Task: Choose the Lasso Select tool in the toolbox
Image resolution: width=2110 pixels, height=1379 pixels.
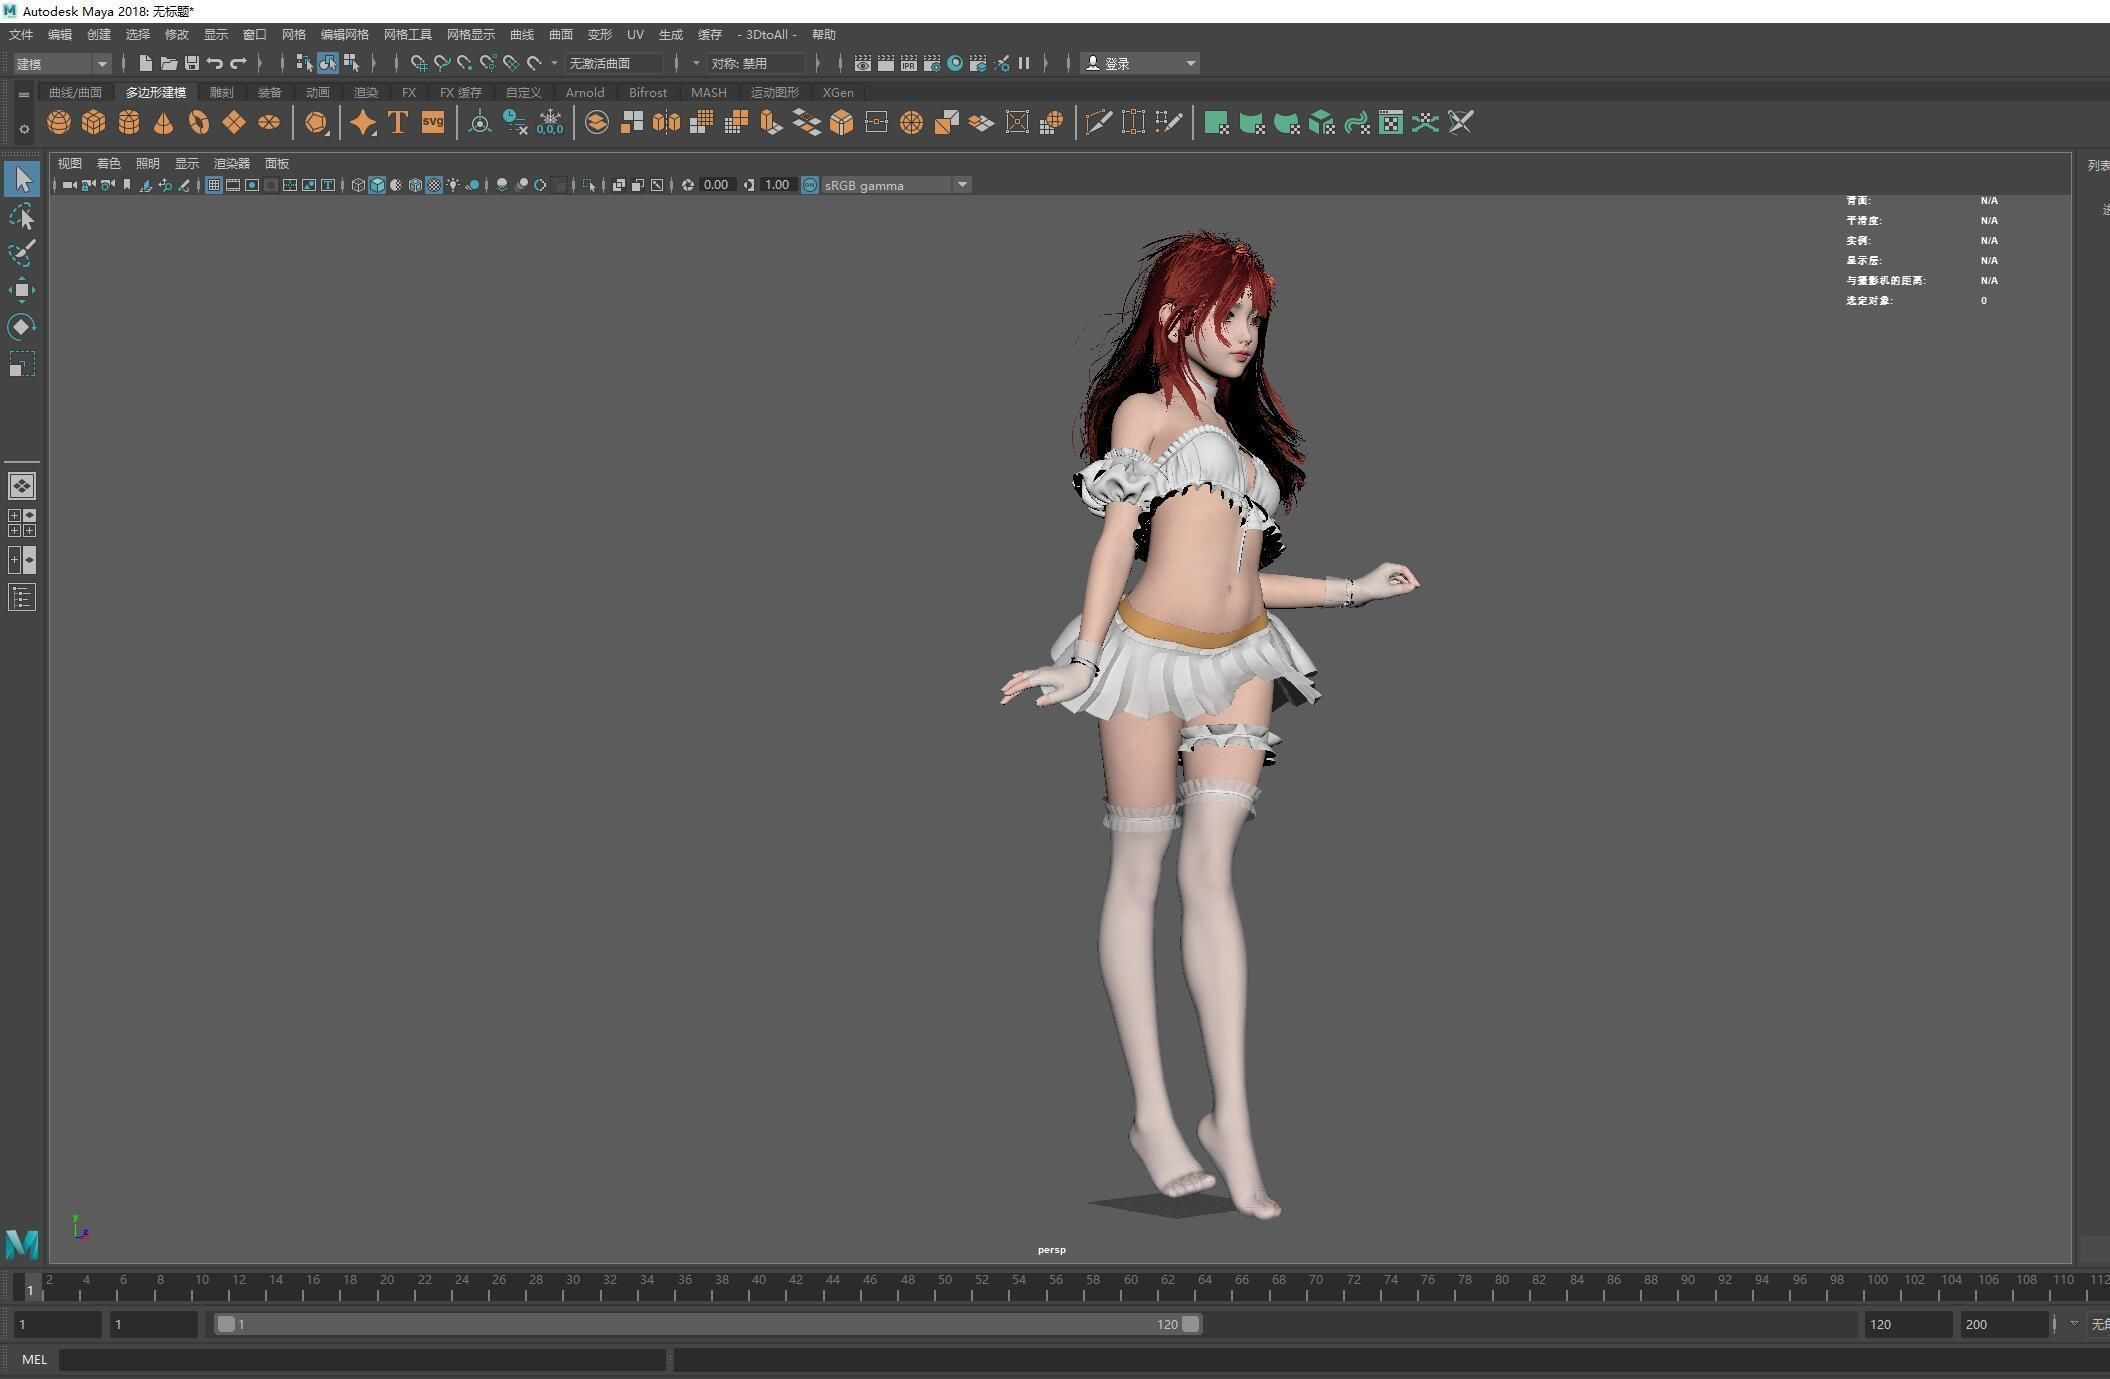Action: tap(22, 217)
